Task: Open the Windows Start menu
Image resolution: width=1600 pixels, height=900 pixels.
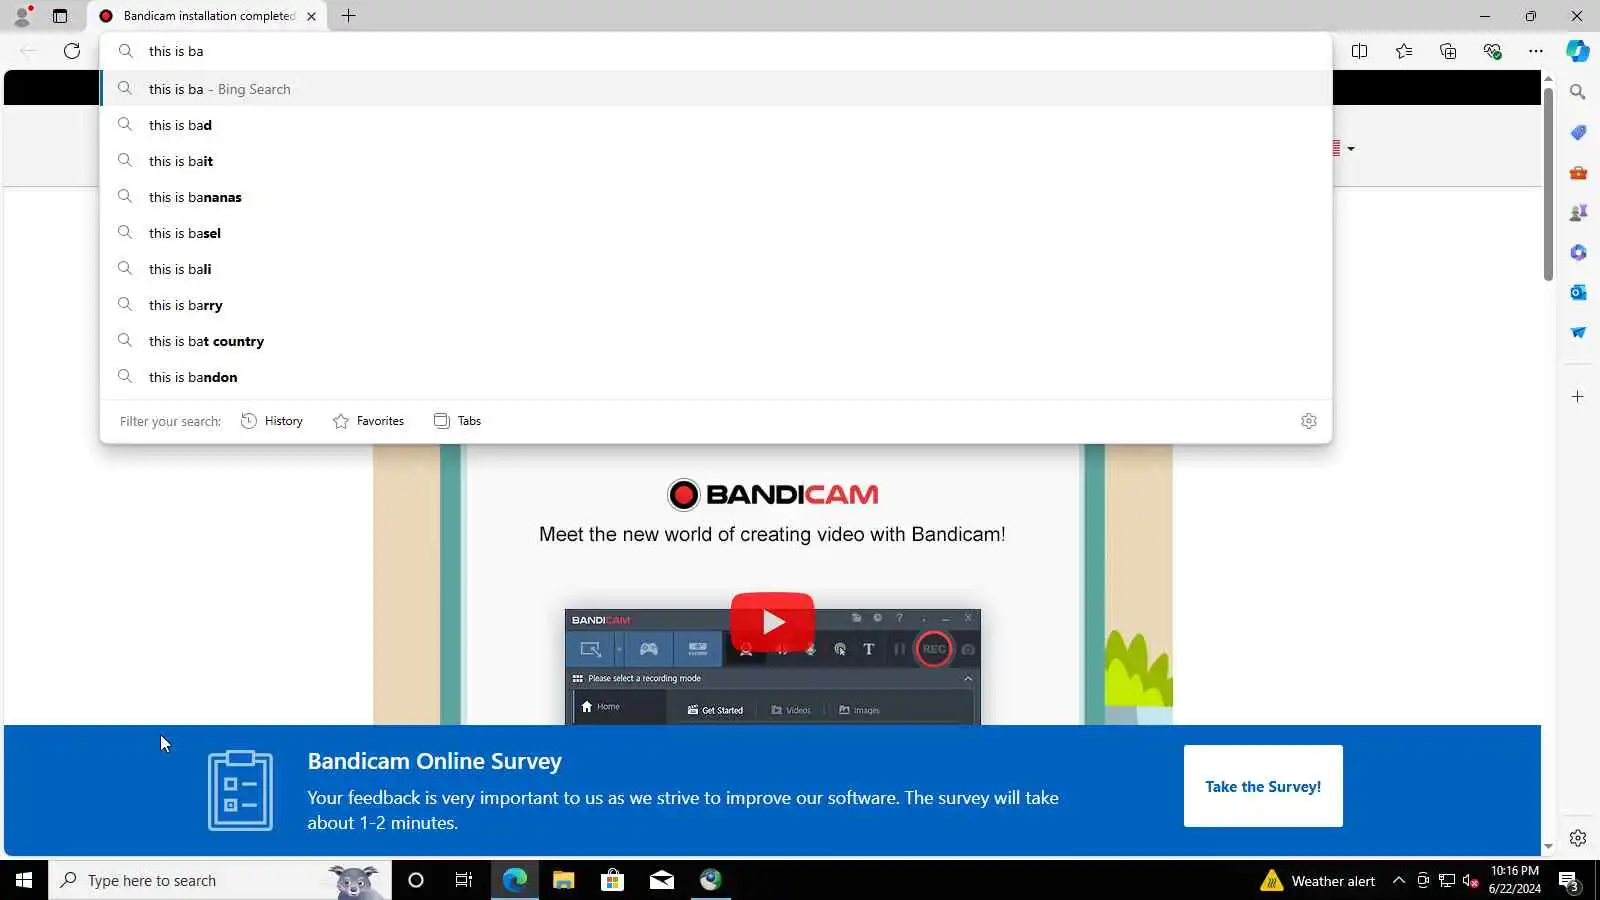Action: coord(24,880)
